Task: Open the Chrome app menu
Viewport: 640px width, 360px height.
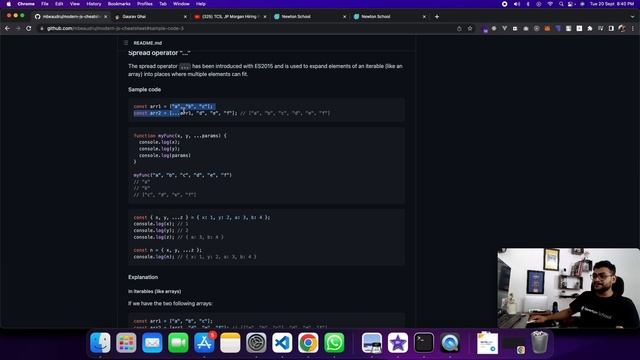Action: click(x=26, y=4)
